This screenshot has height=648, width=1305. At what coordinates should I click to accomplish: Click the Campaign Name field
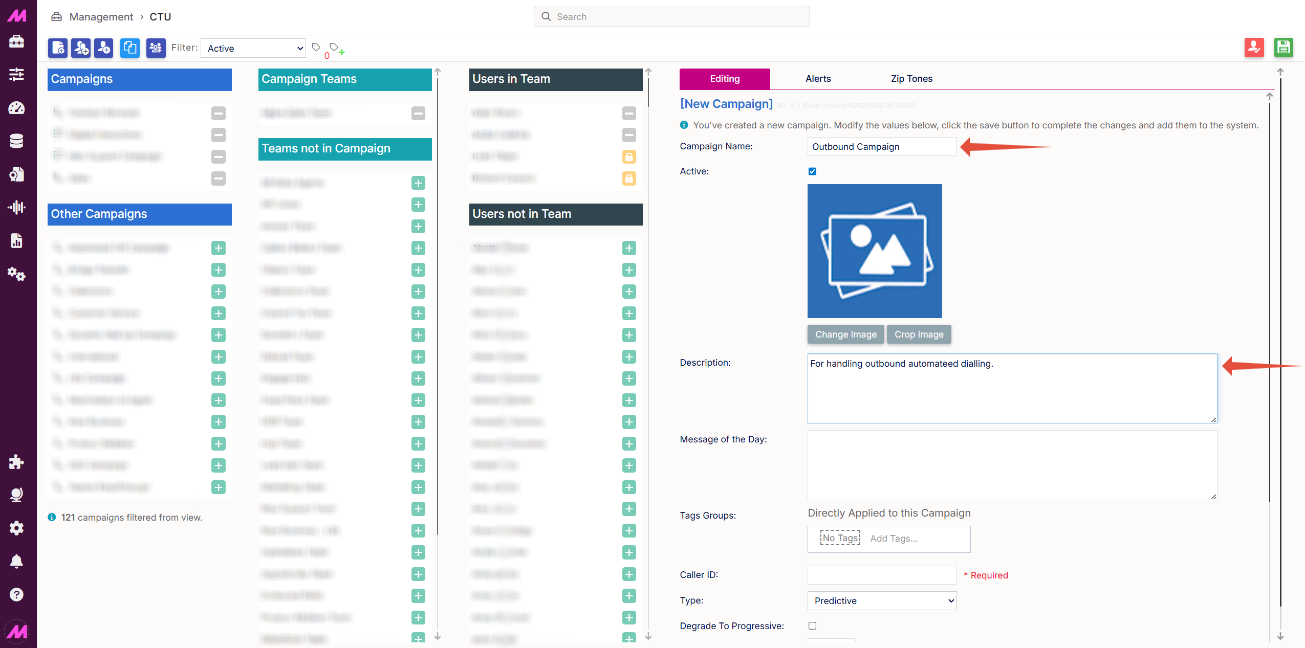tap(882, 146)
